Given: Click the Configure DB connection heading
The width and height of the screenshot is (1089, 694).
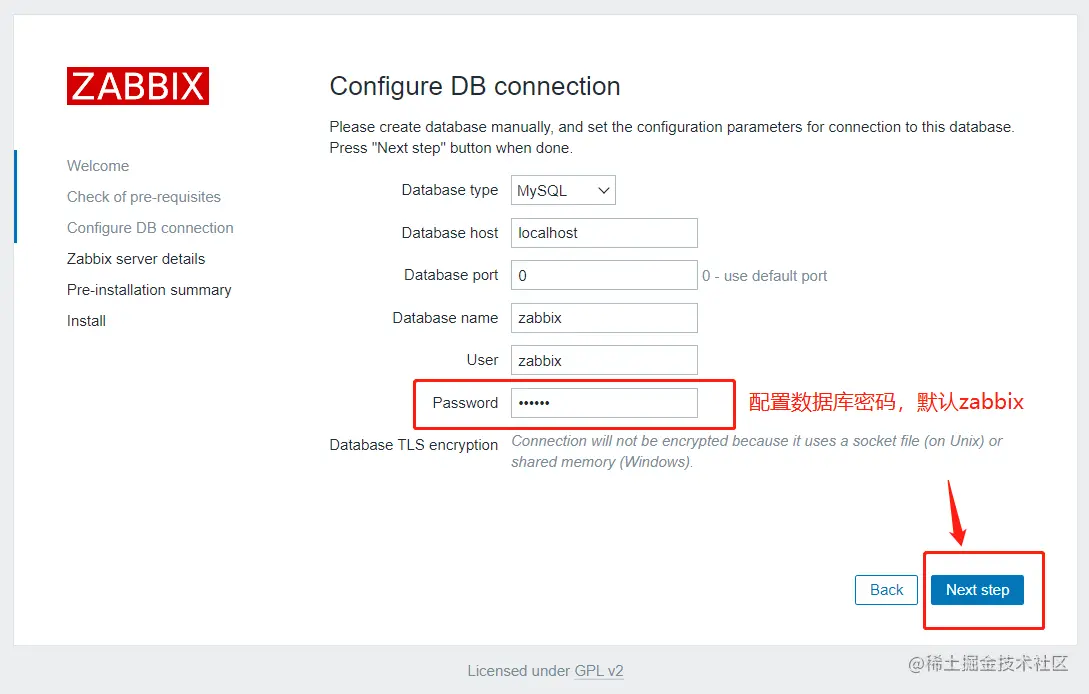Looking at the screenshot, I should click(475, 86).
